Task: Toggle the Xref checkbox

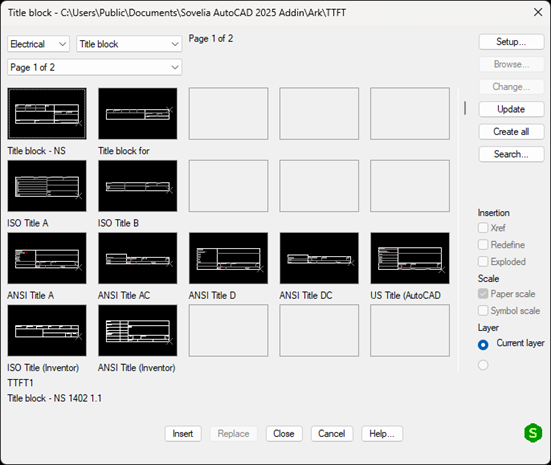Action: pos(483,228)
